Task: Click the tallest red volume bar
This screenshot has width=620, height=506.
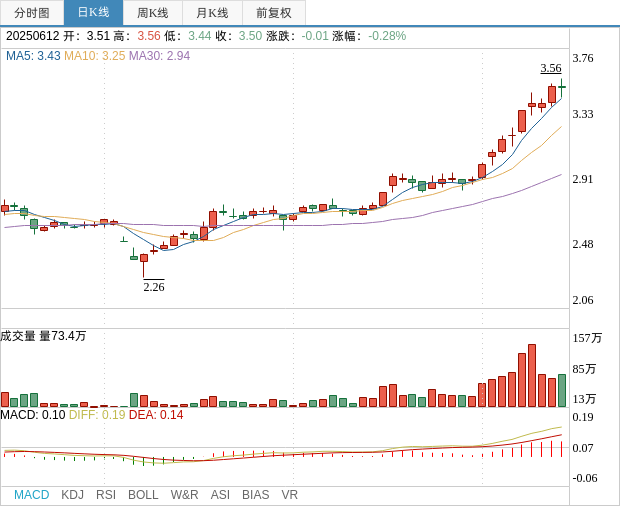Action: [x=532, y=376]
